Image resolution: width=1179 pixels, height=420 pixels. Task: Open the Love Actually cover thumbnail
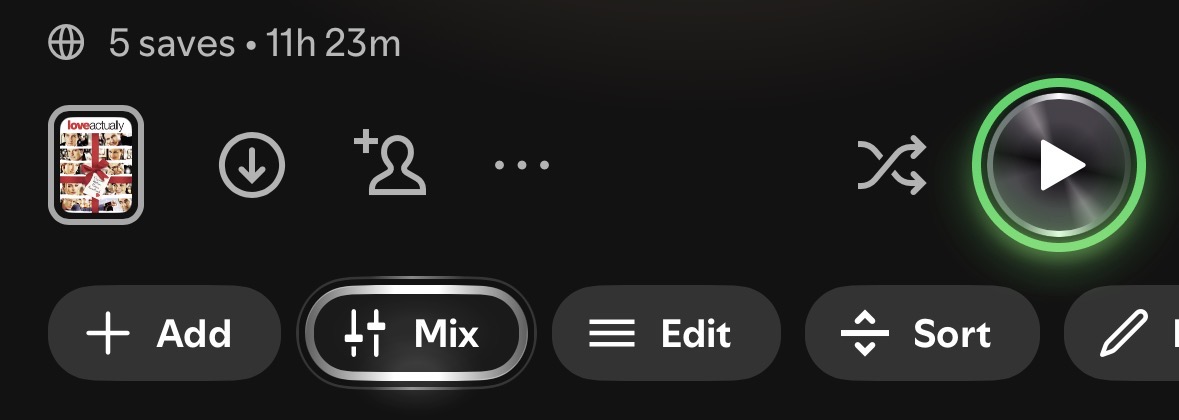coord(96,165)
